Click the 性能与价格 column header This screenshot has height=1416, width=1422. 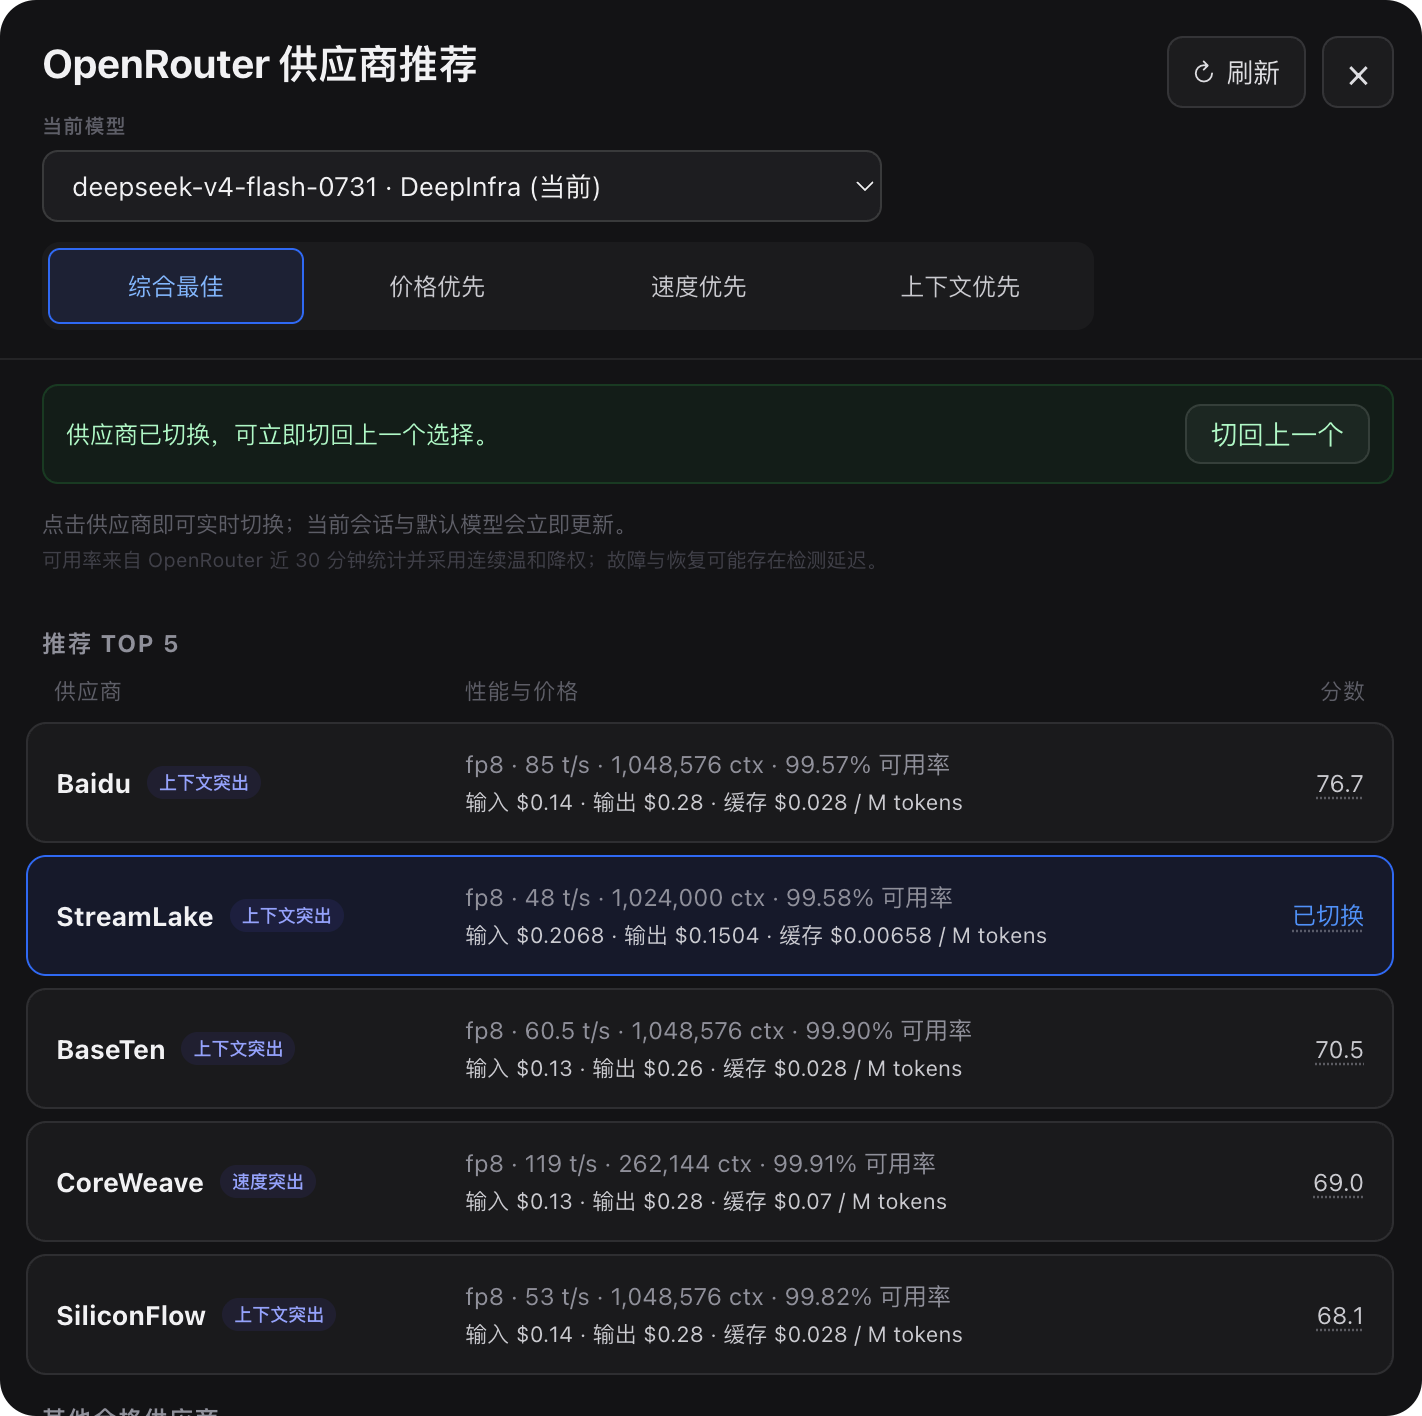521,691
